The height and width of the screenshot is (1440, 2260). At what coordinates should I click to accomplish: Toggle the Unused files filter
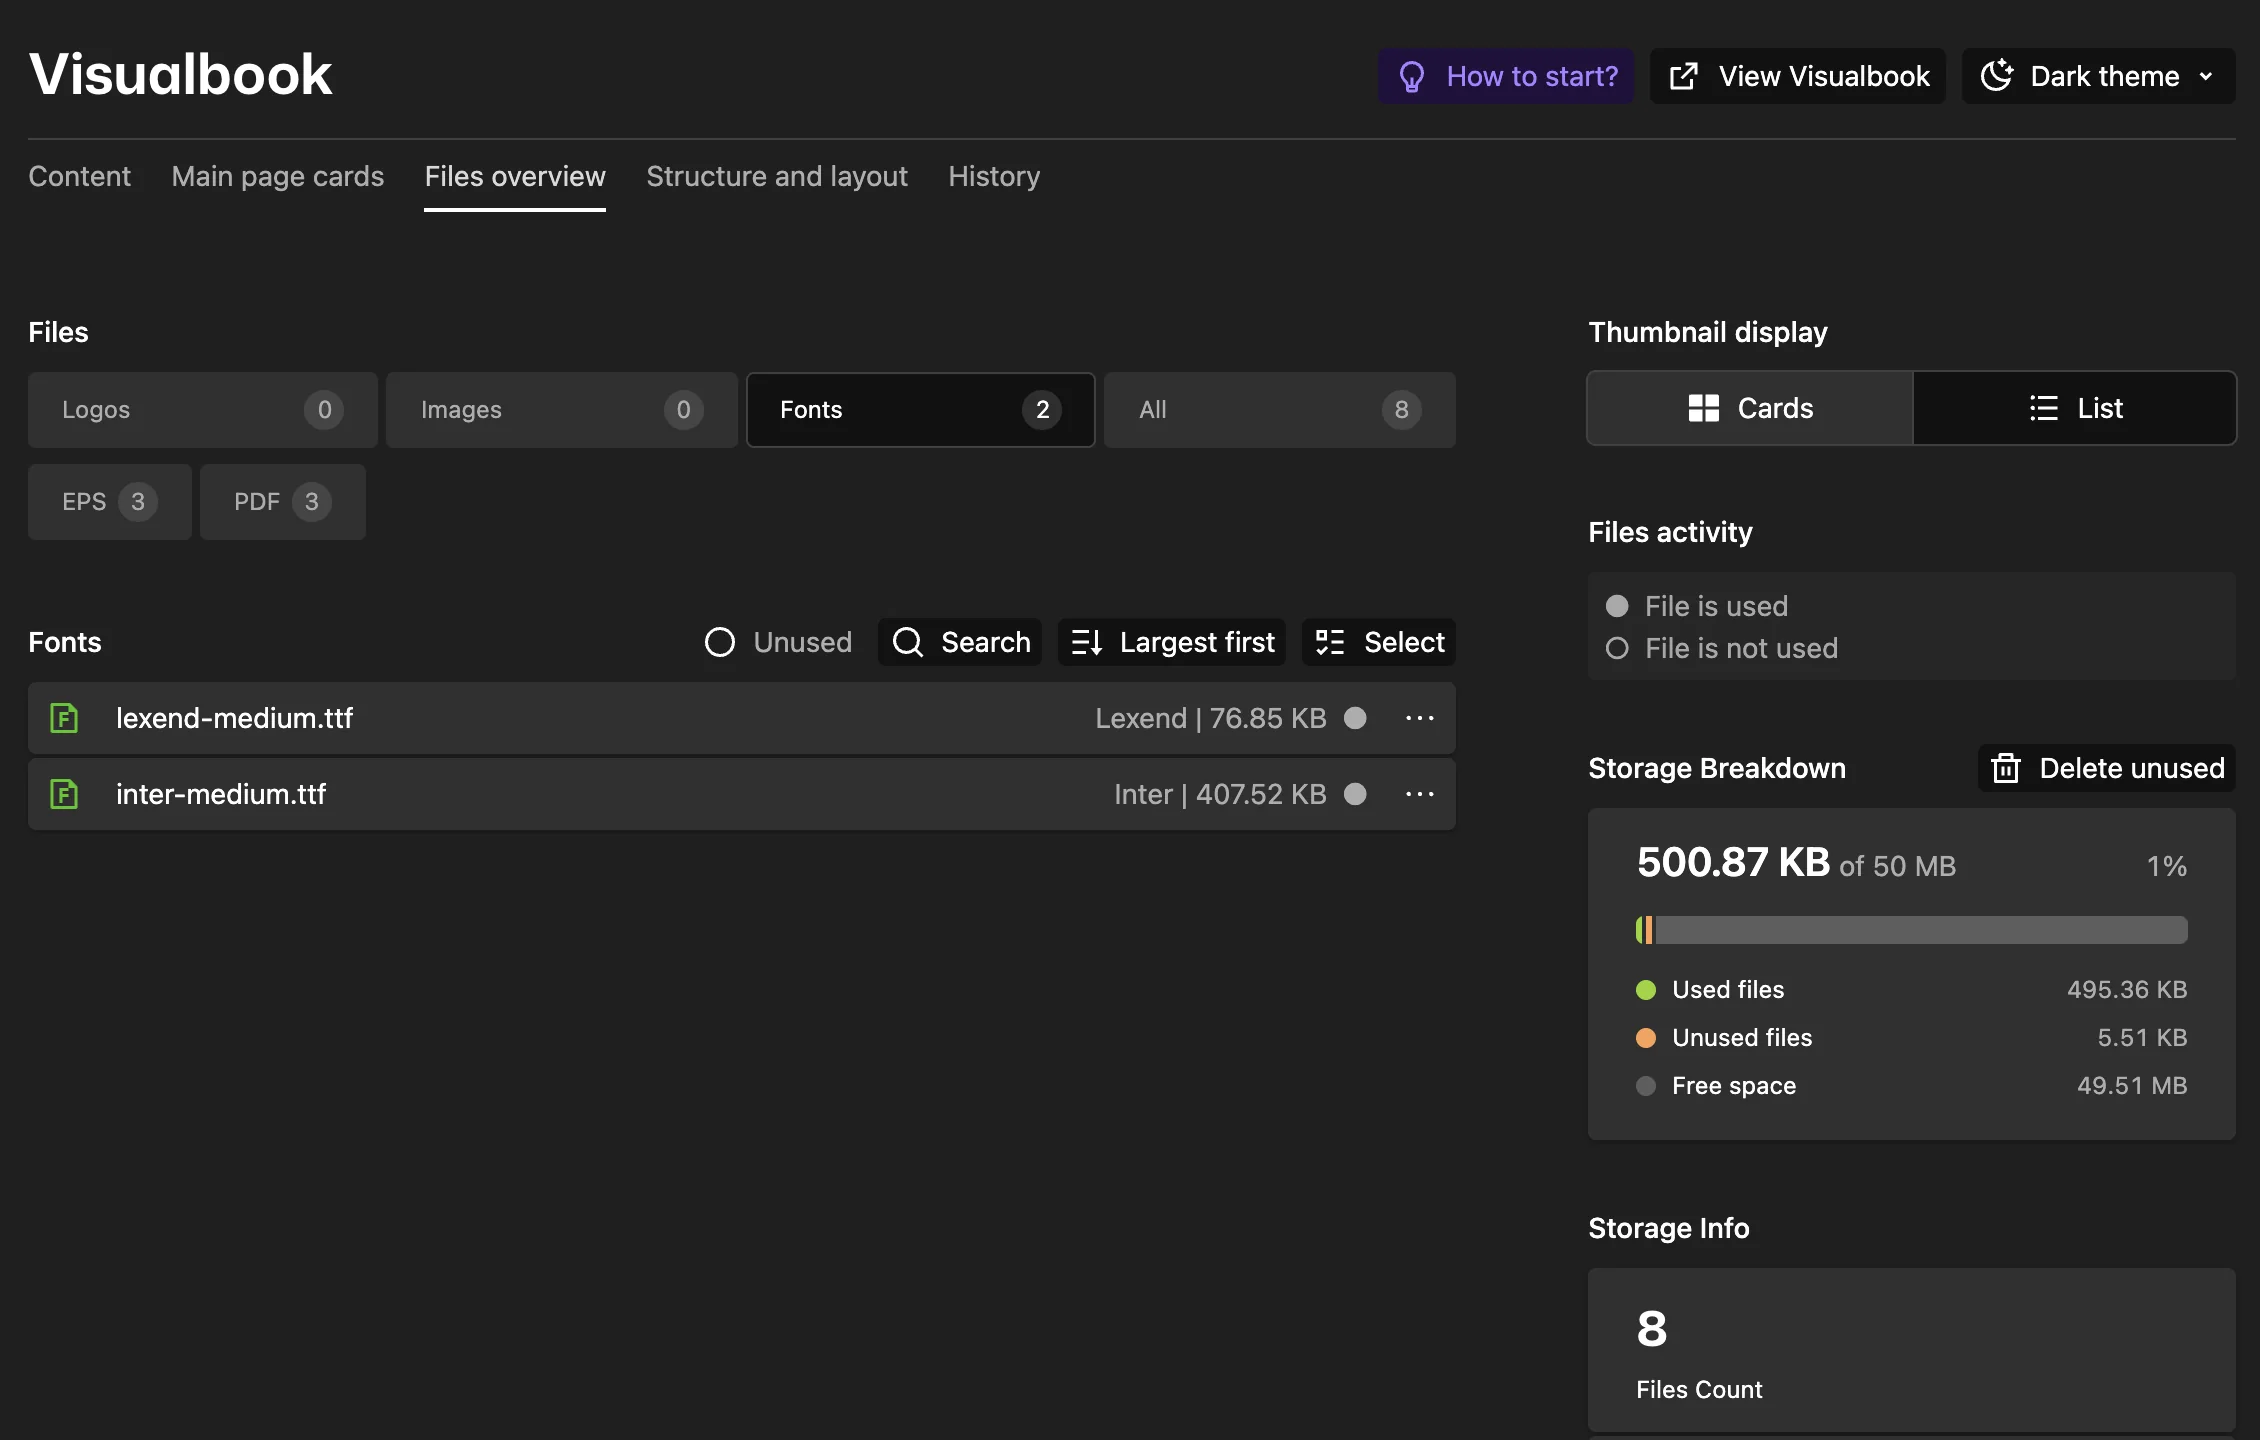coord(778,642)
